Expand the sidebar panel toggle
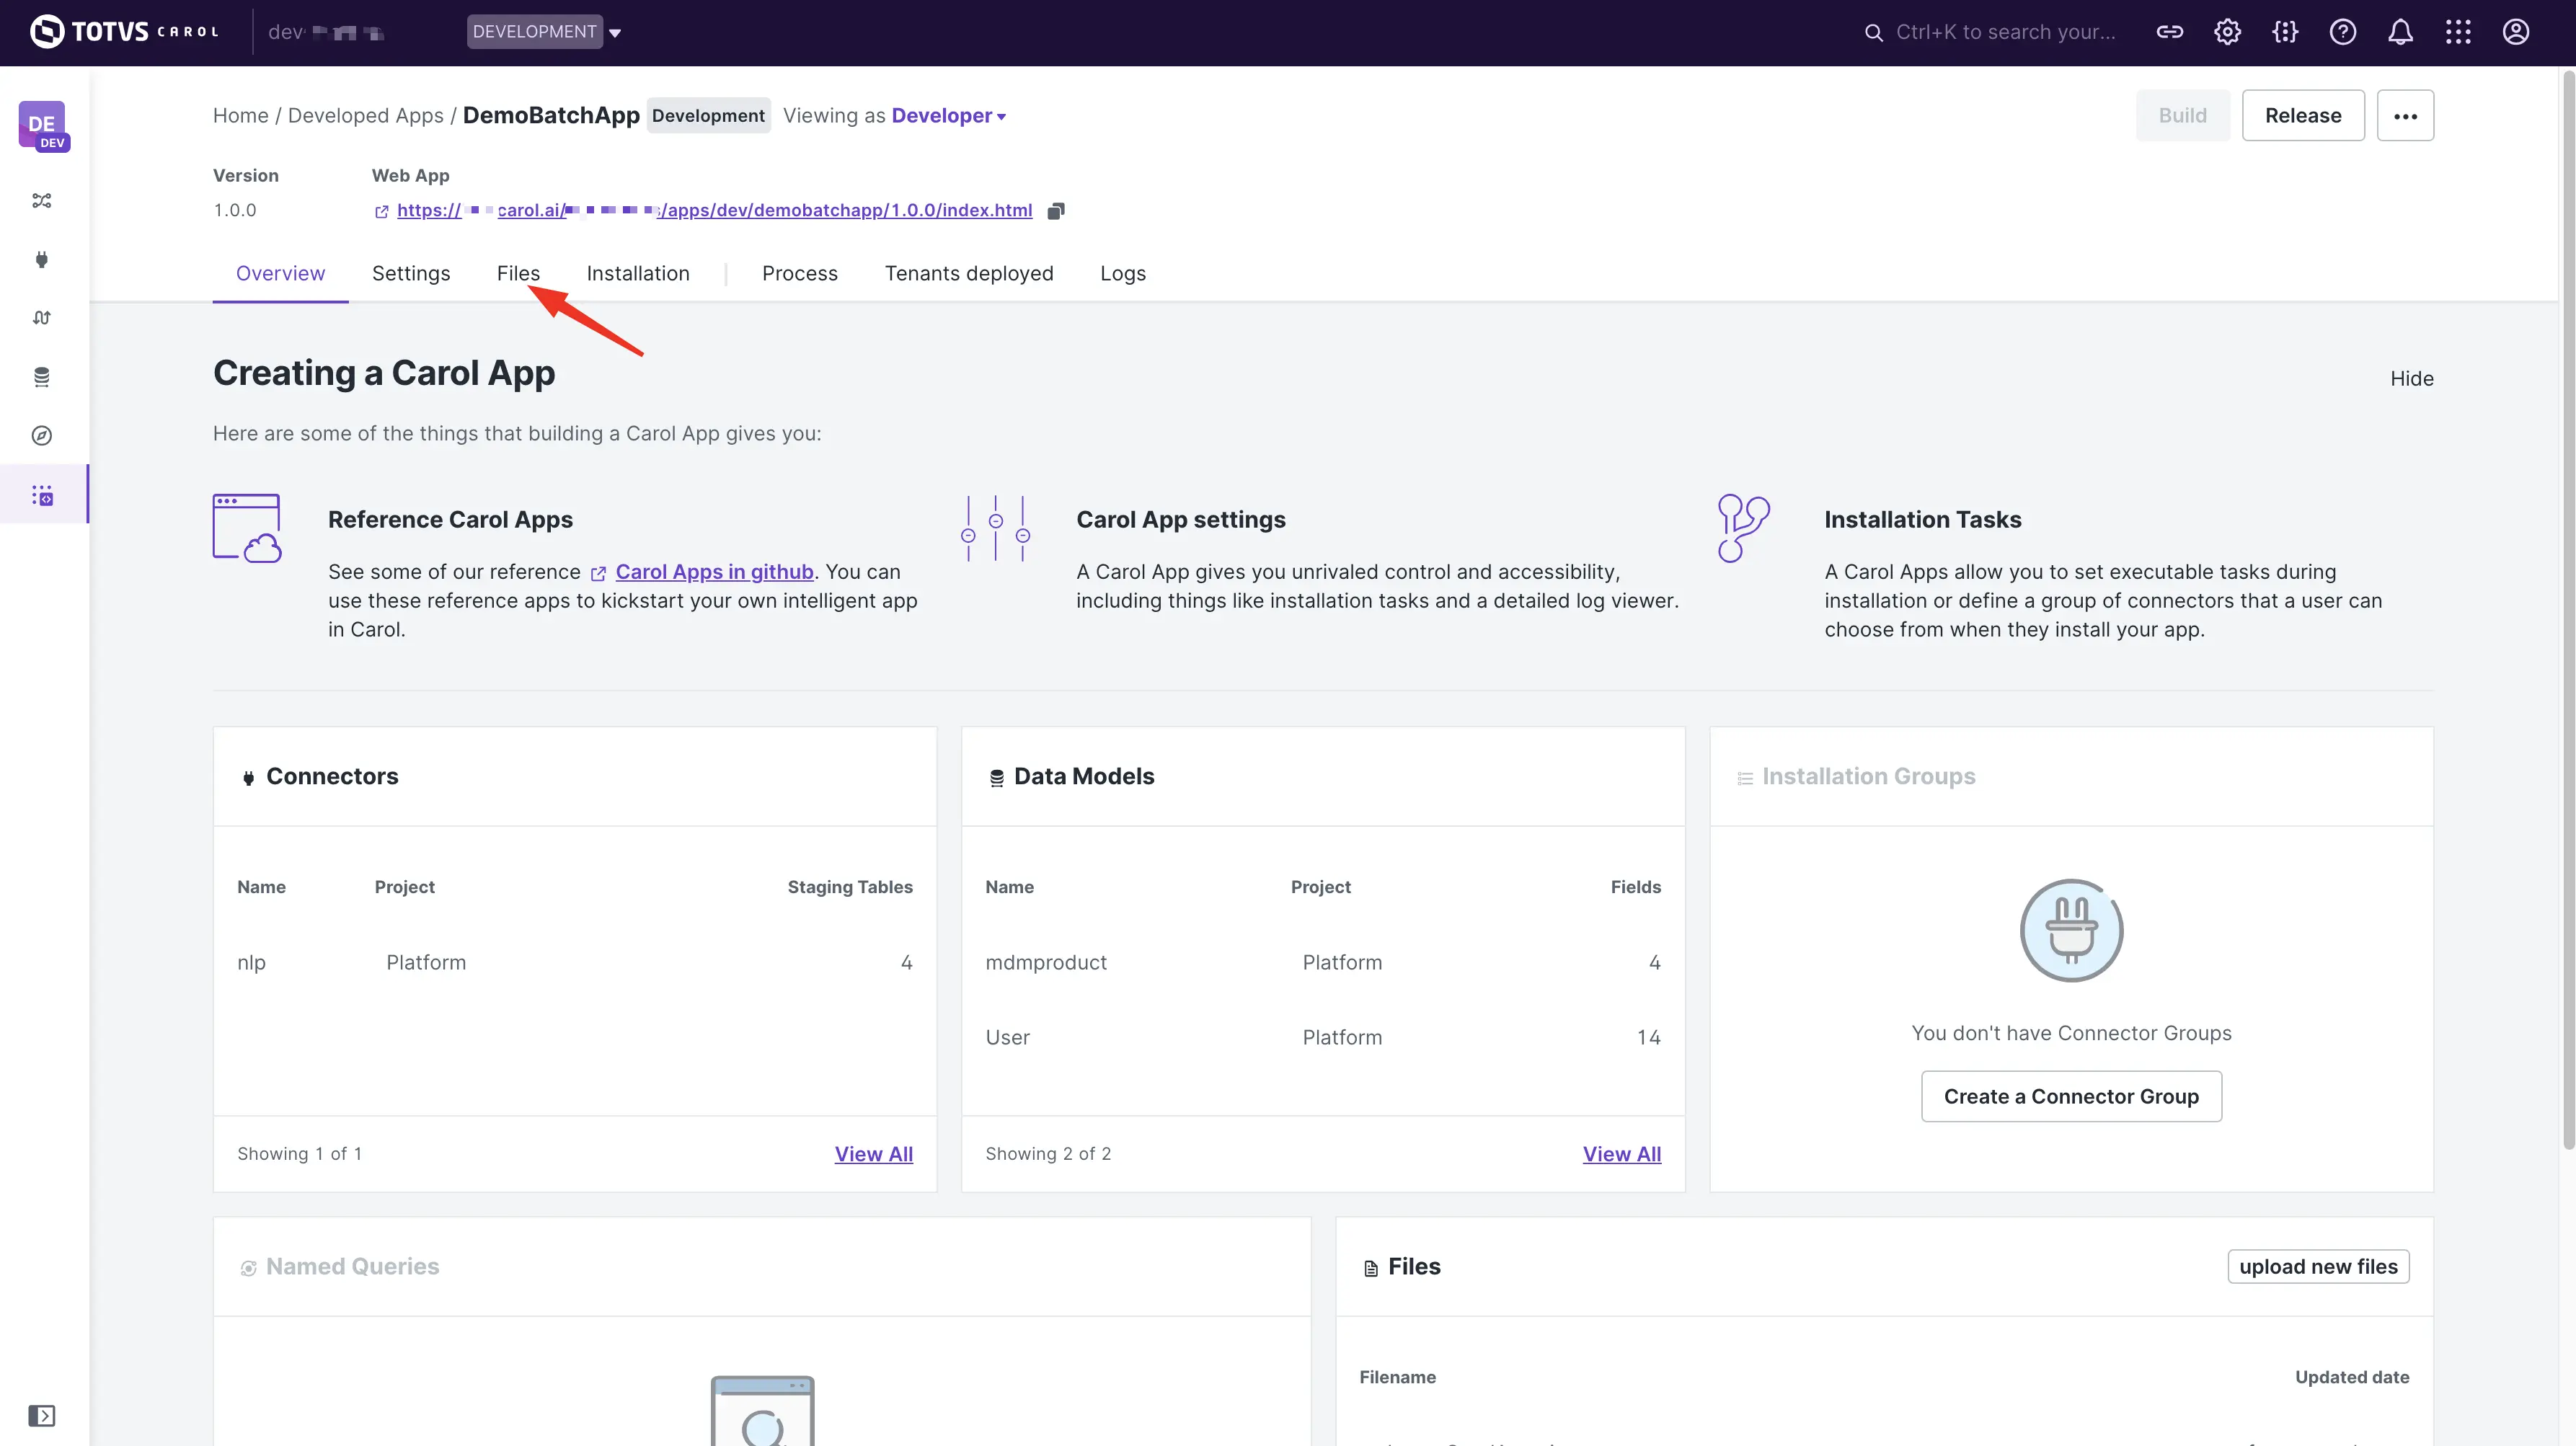The image size is (2576, 1446). click(x=42, y=1415)
